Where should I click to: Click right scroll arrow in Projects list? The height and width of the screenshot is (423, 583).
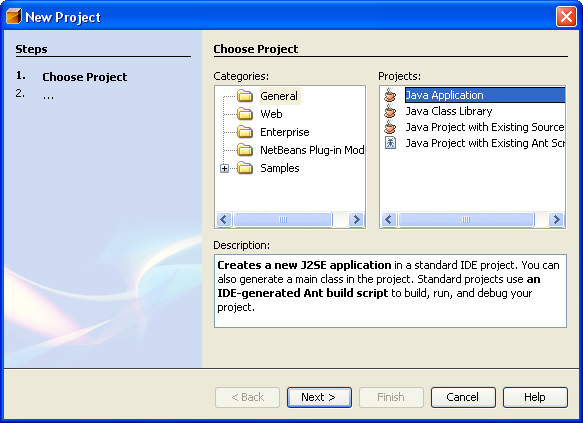pos(556,219)
